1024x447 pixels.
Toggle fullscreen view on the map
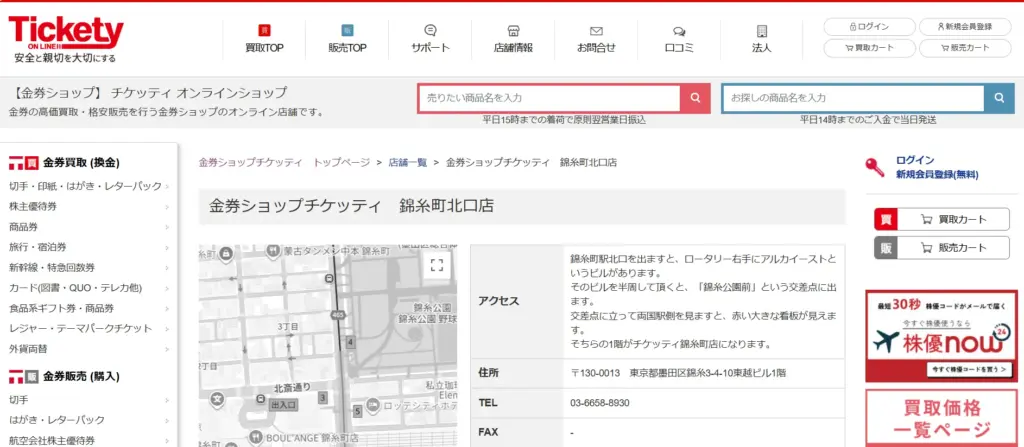pyautogui.click(x=436, y=265)
